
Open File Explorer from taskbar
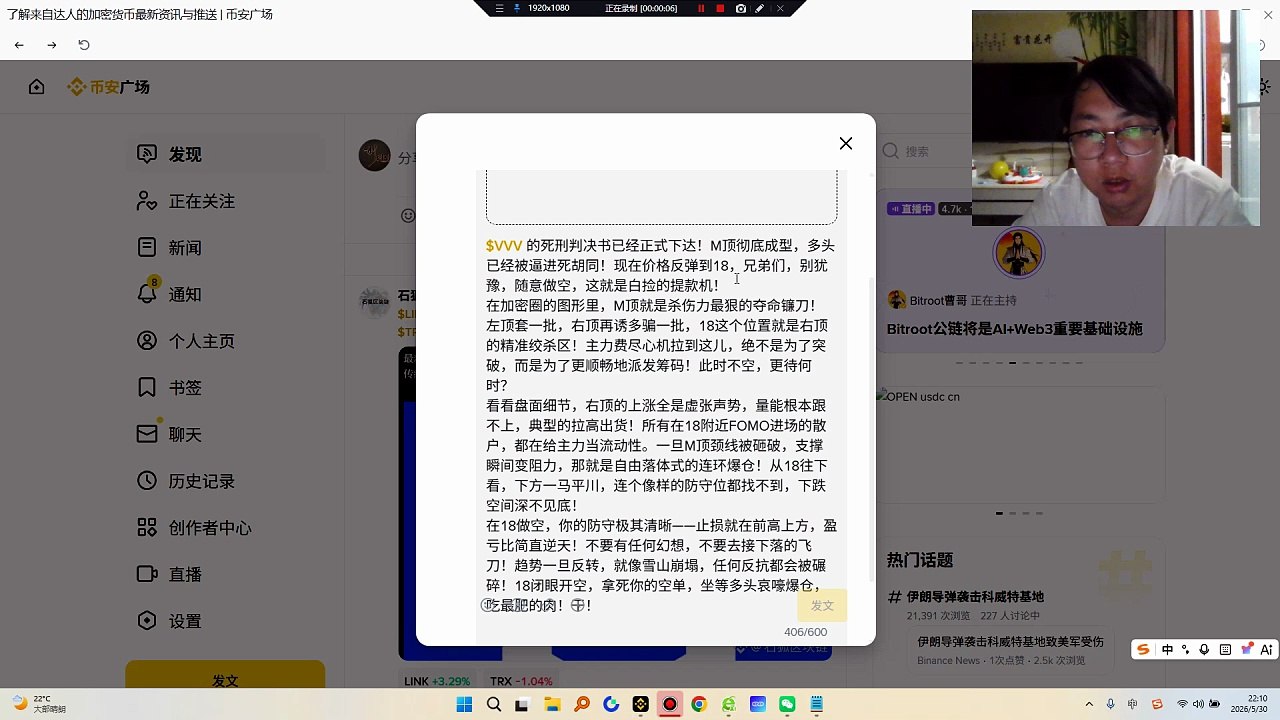(552, 705)
